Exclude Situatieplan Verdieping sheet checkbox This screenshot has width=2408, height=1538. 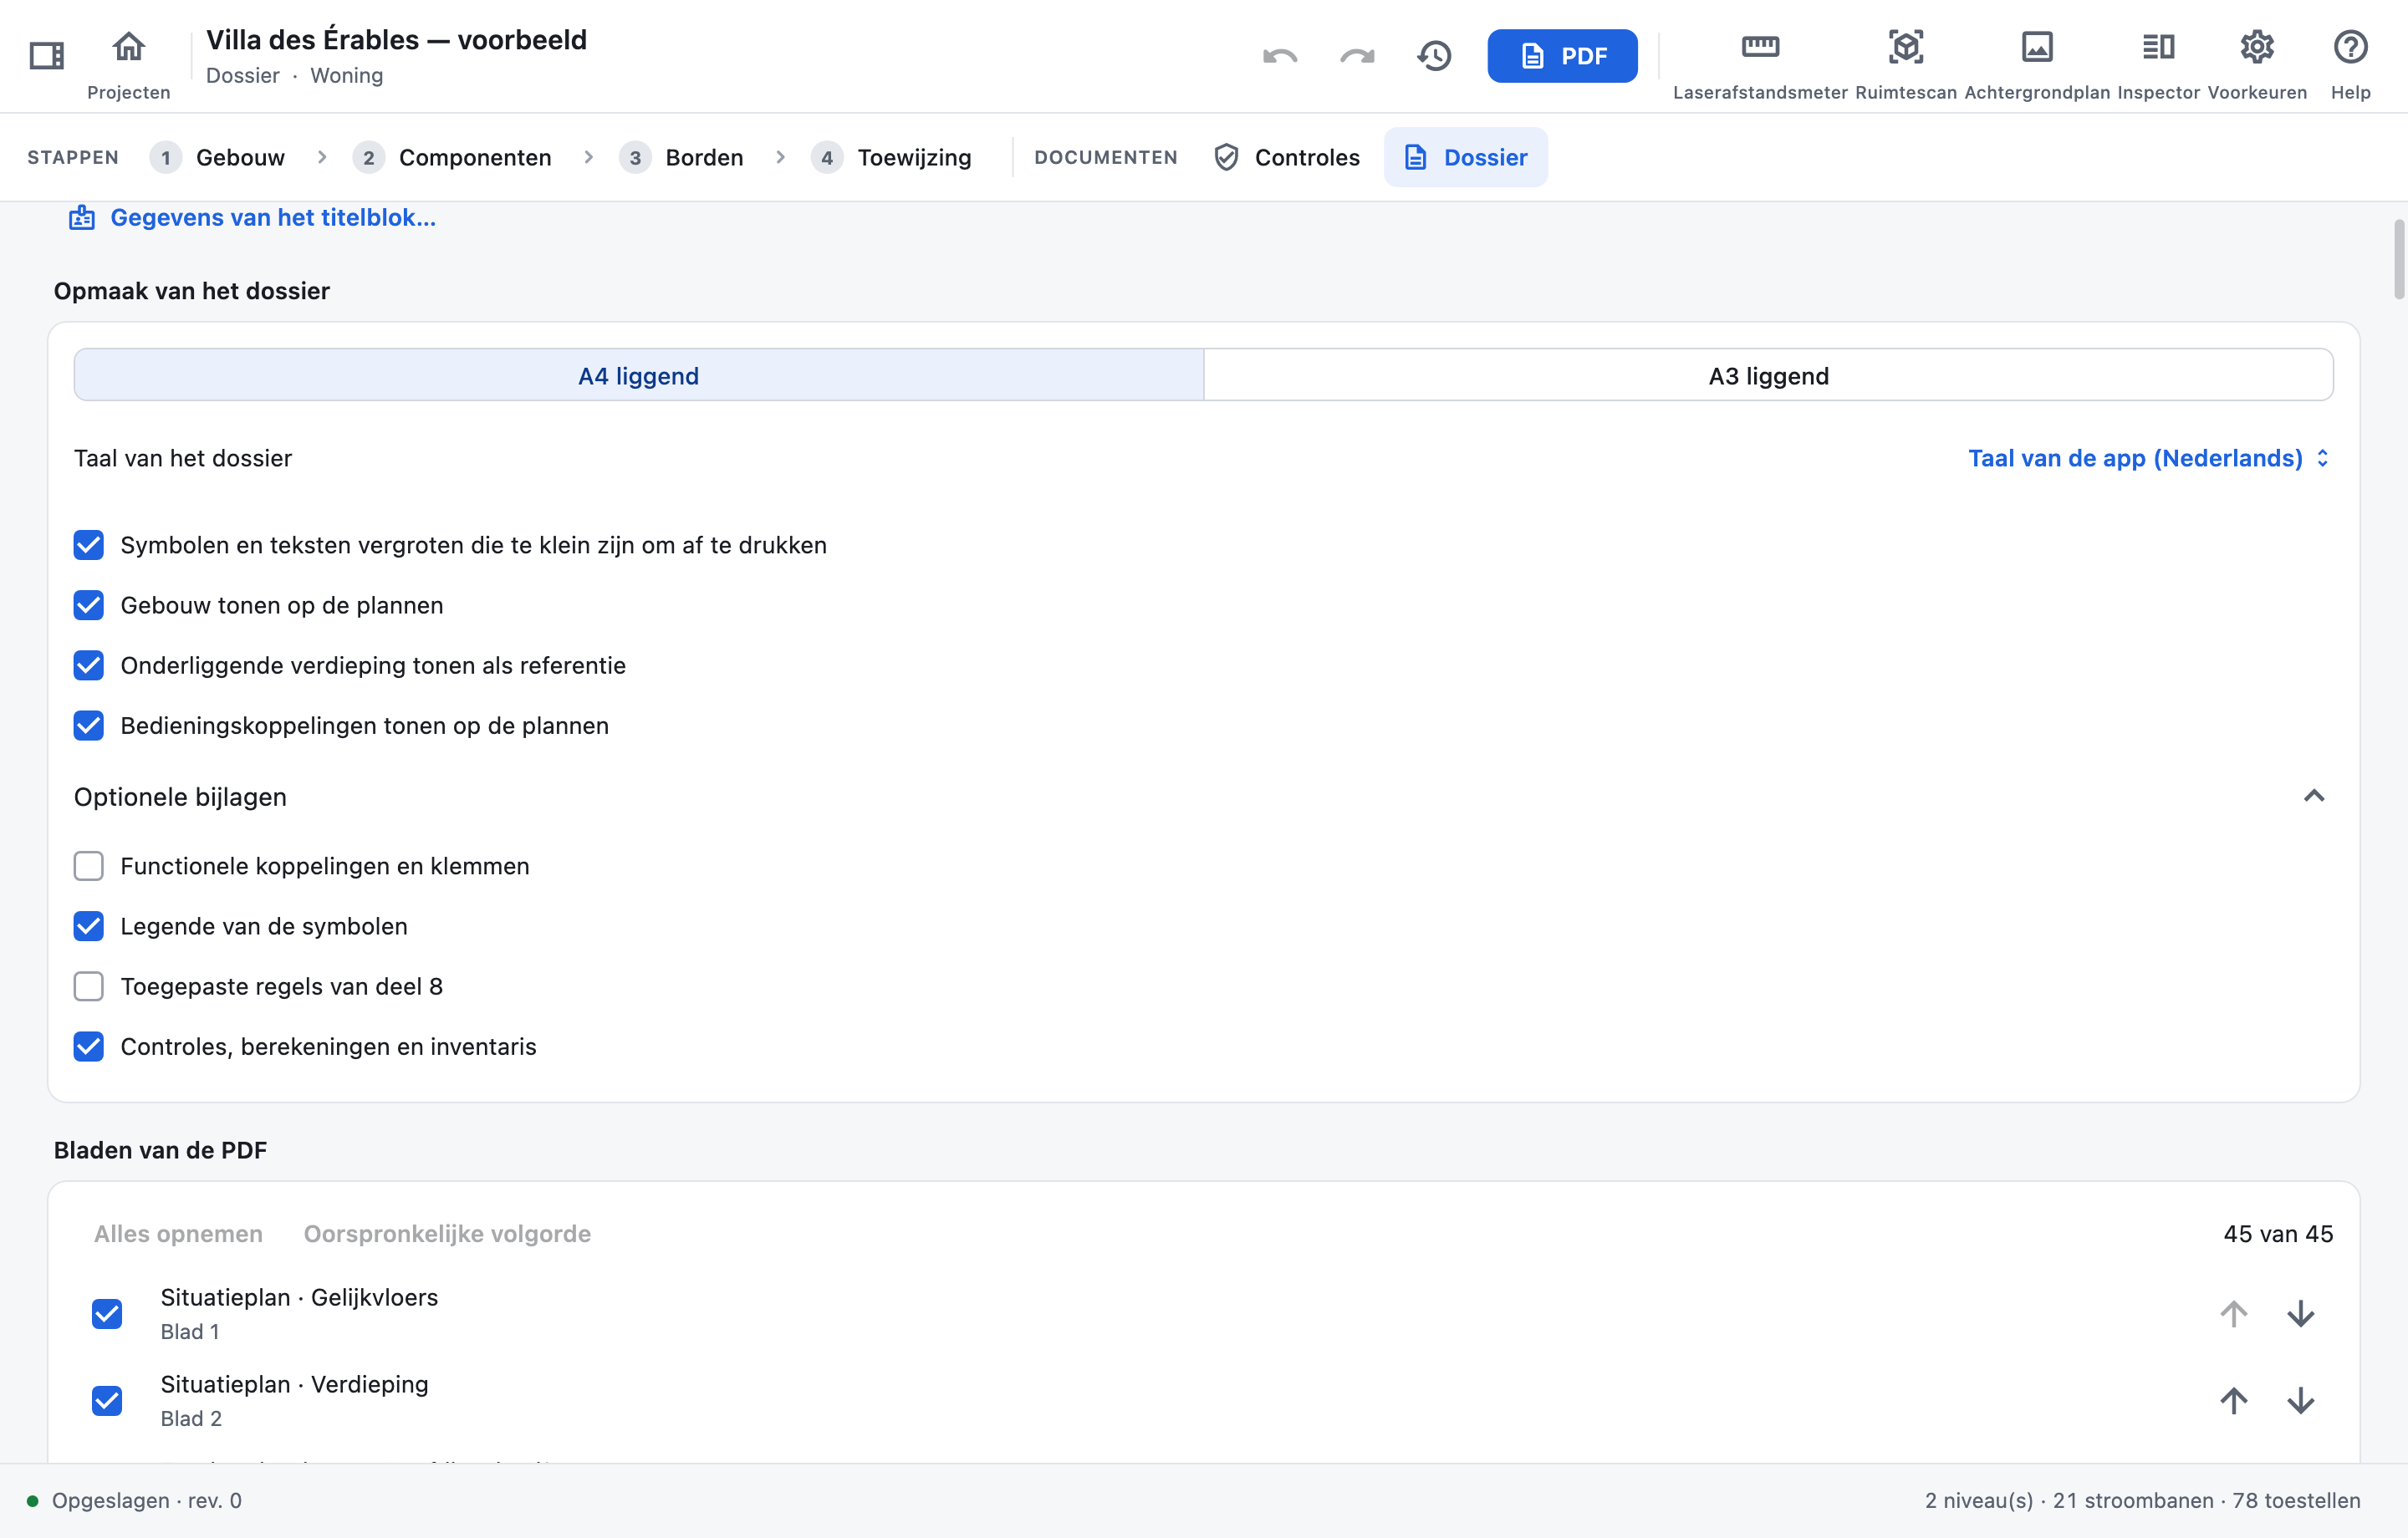point(107,1400)
